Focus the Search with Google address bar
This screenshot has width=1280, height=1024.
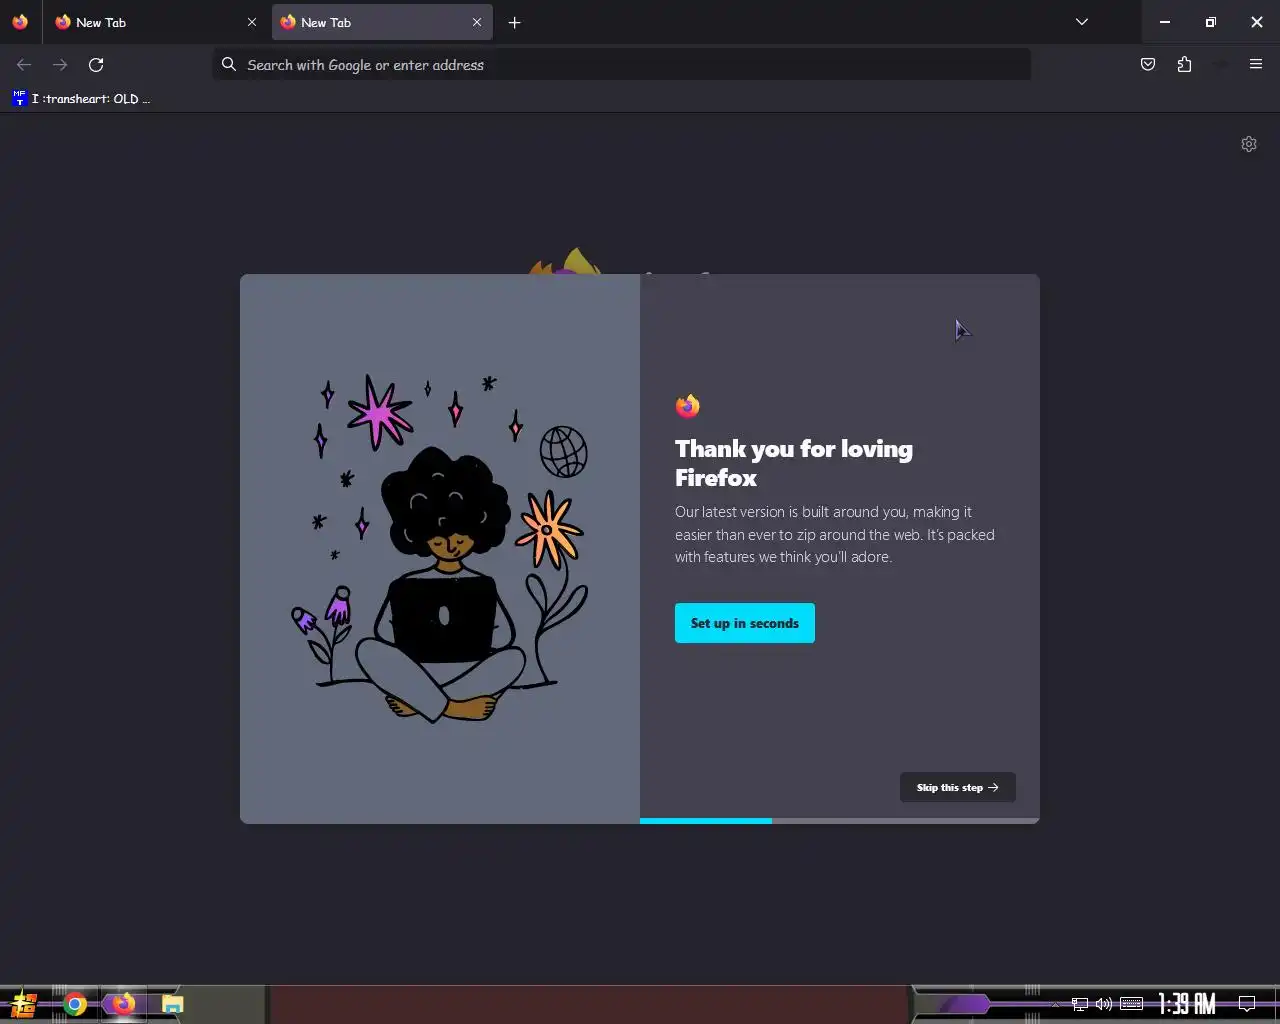622,65
